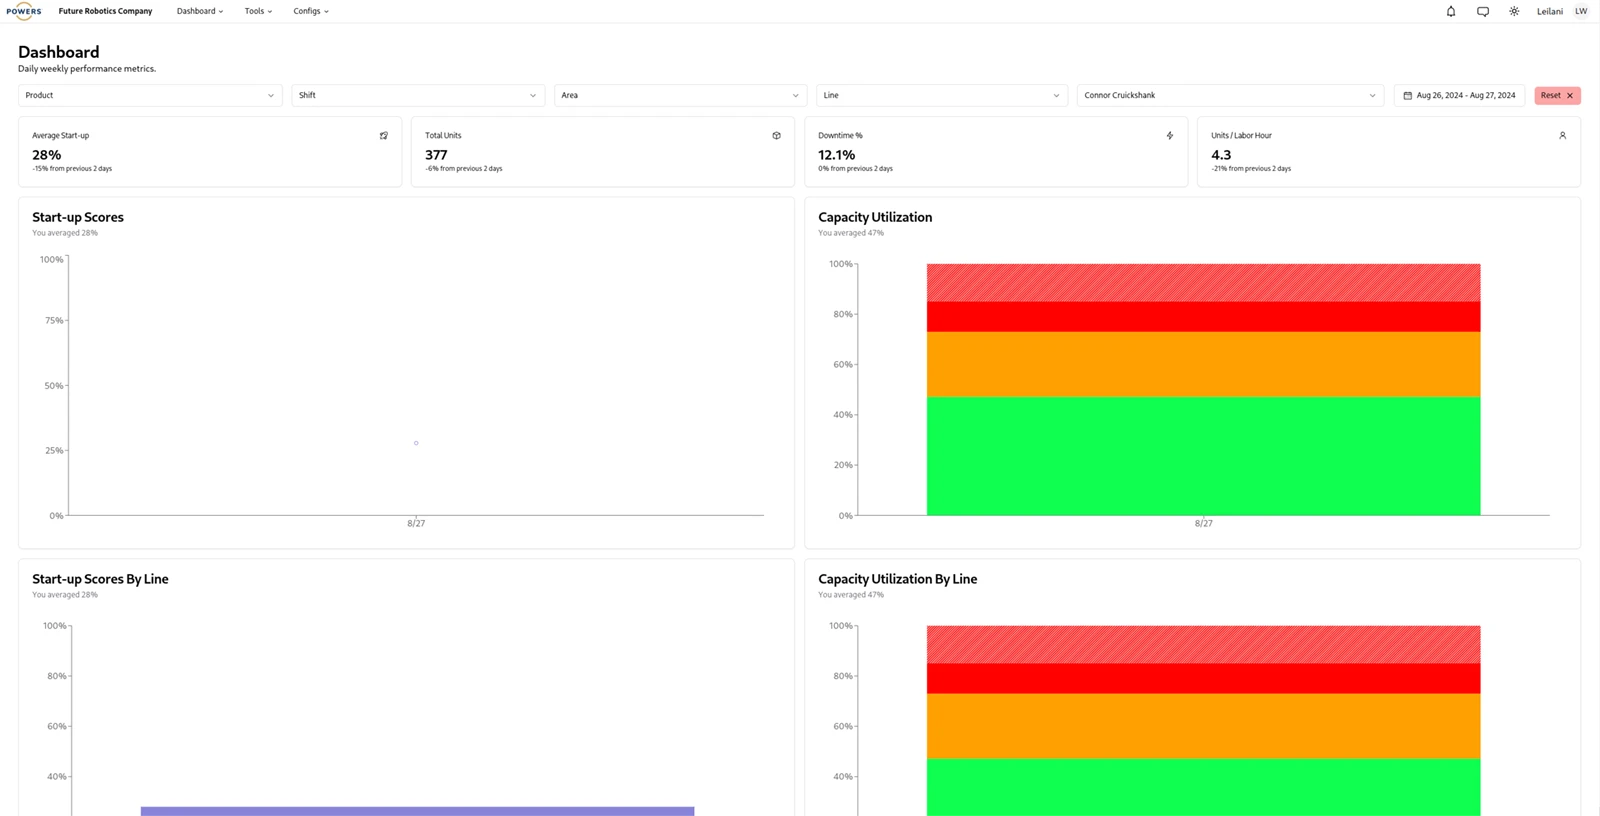
Task: Click the Total Units box icon
Action: click(777, 136)
